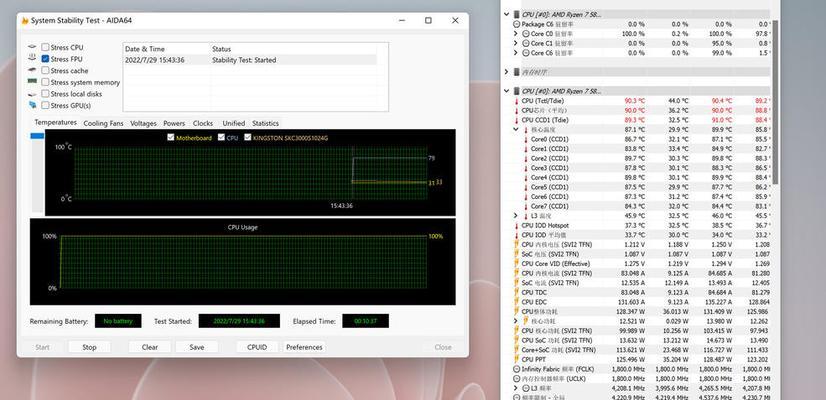The width and height of the screenshot is (826, 400).
Task: Click the circle icon of Package C6 row
Action: pos(516,24)
